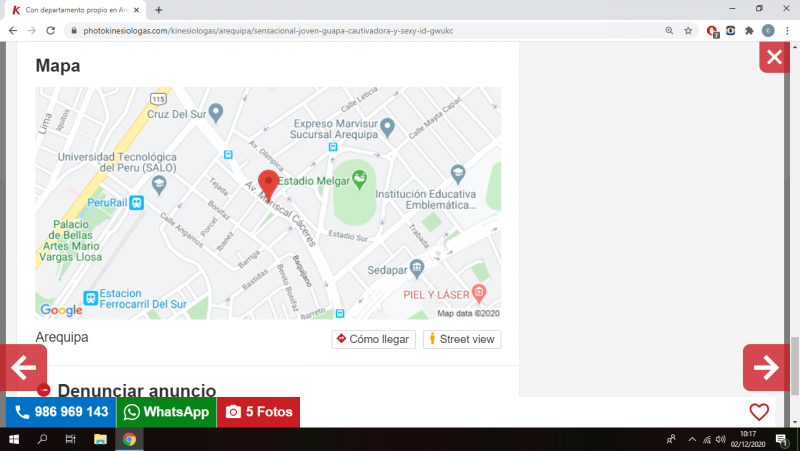Click the red close X button
This screenshot has width=800, height=451.
tap(773, 58)
